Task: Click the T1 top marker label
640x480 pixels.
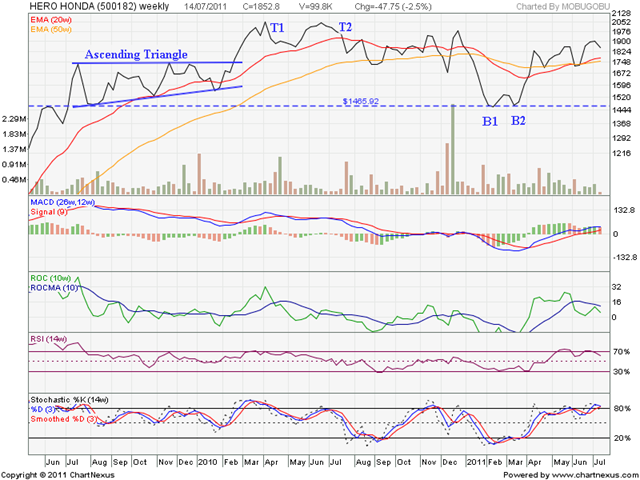Action: [x=277, y=28]
